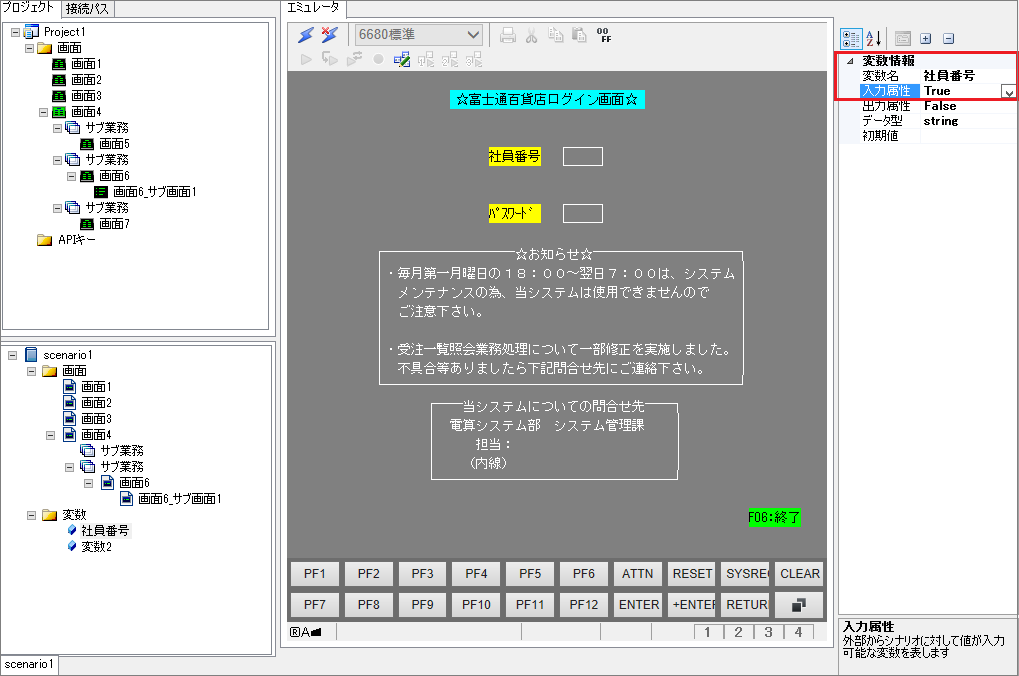Screen dimensions: 1019x676
Task: Click the minus collapse-all icon in properties
Action: click(949, 39)
